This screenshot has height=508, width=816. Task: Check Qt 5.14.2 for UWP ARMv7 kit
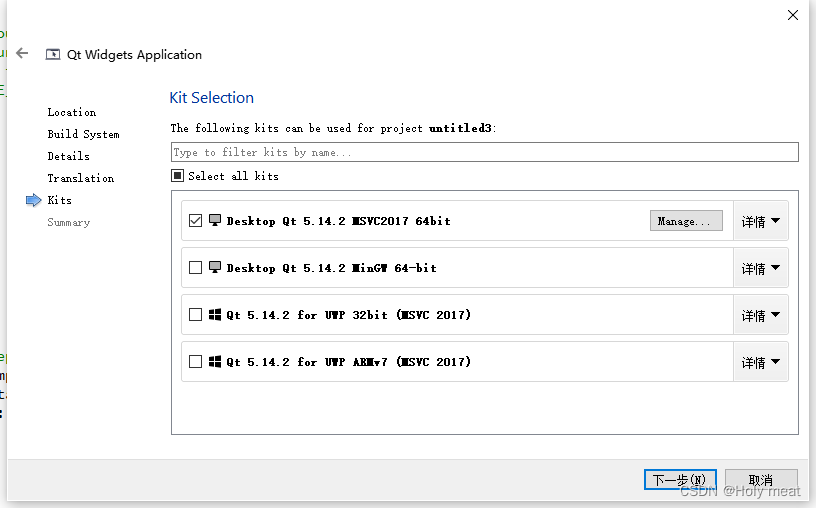195,361
